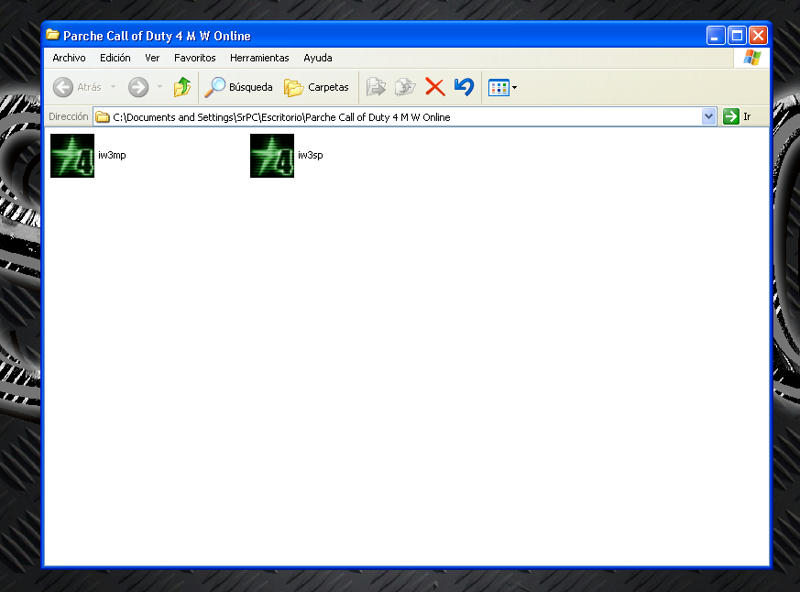Expand the address bar dropdown list
This screenshot has width=800, height=592.
coord(709,117)
